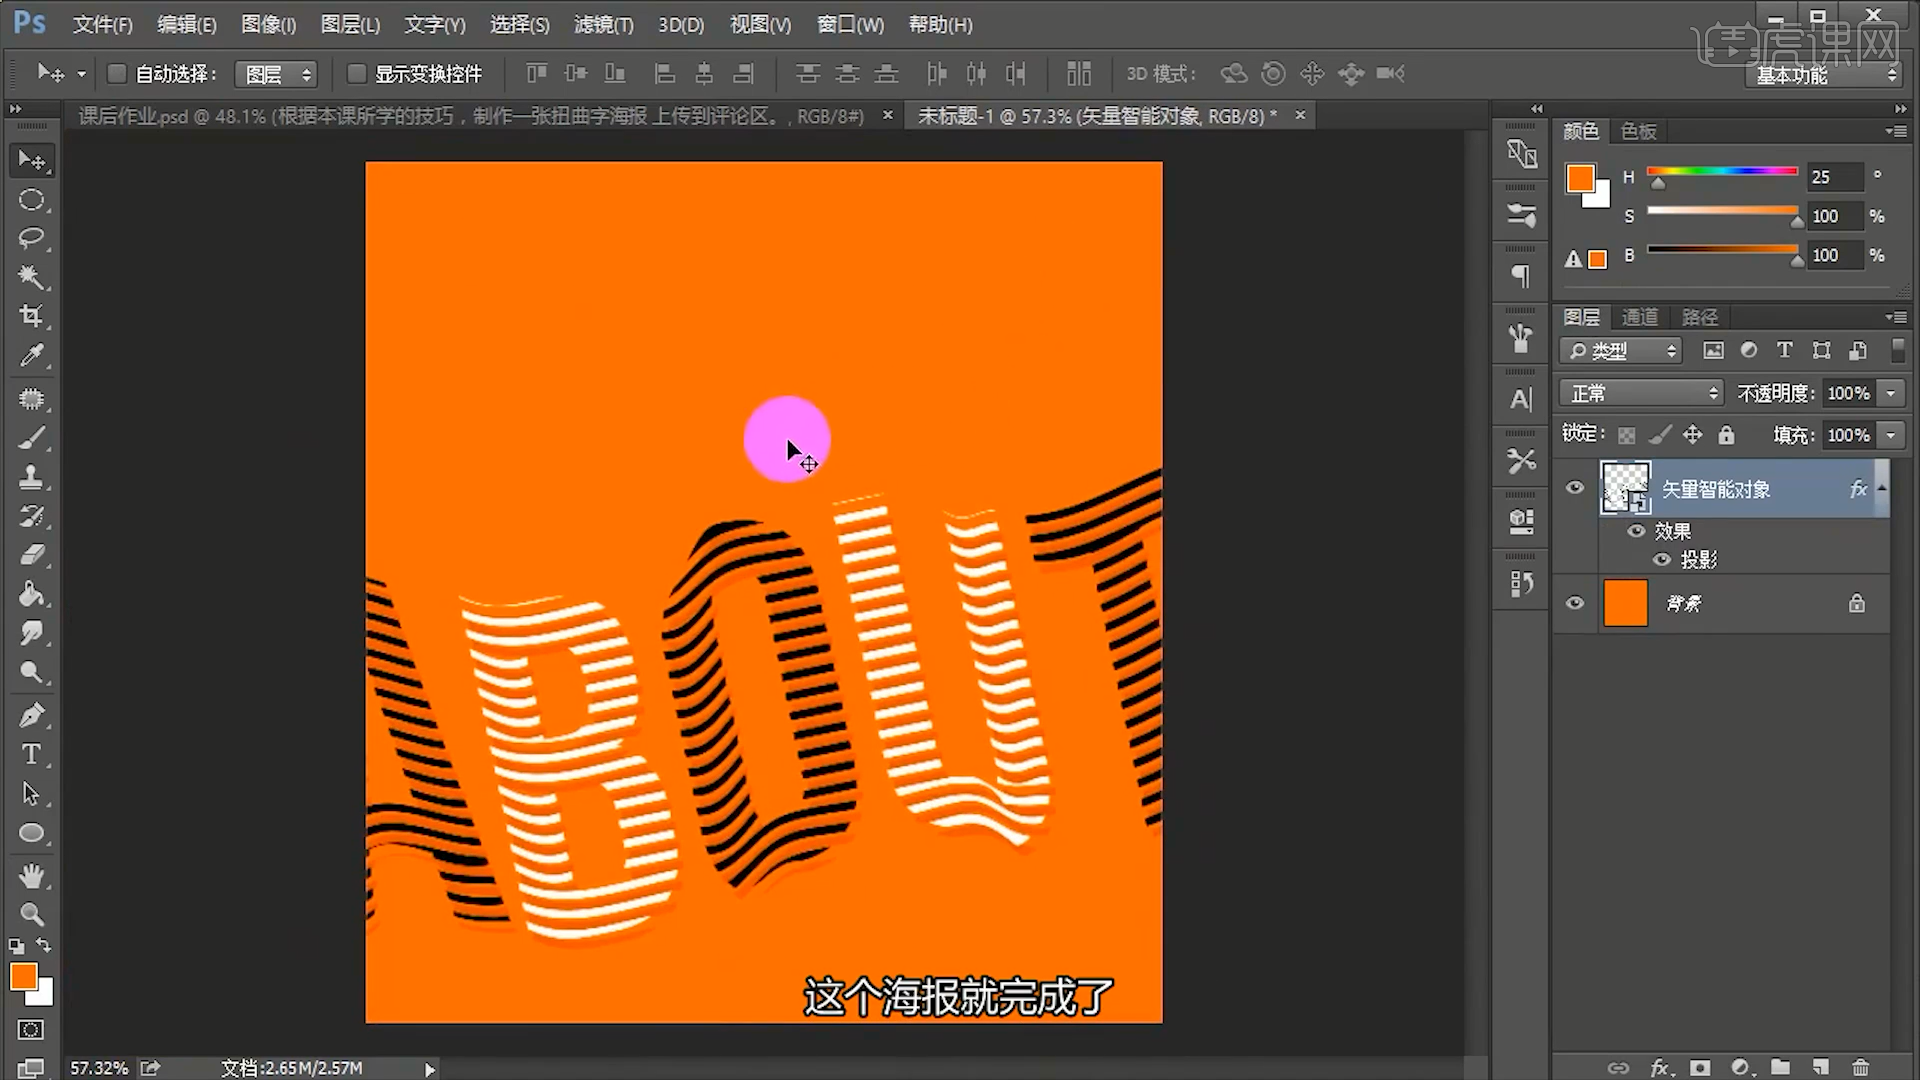Open the 基本功能 workspace dropdown
1920x1080 pixels.
pyautogui.click(x=1826, y=75)
